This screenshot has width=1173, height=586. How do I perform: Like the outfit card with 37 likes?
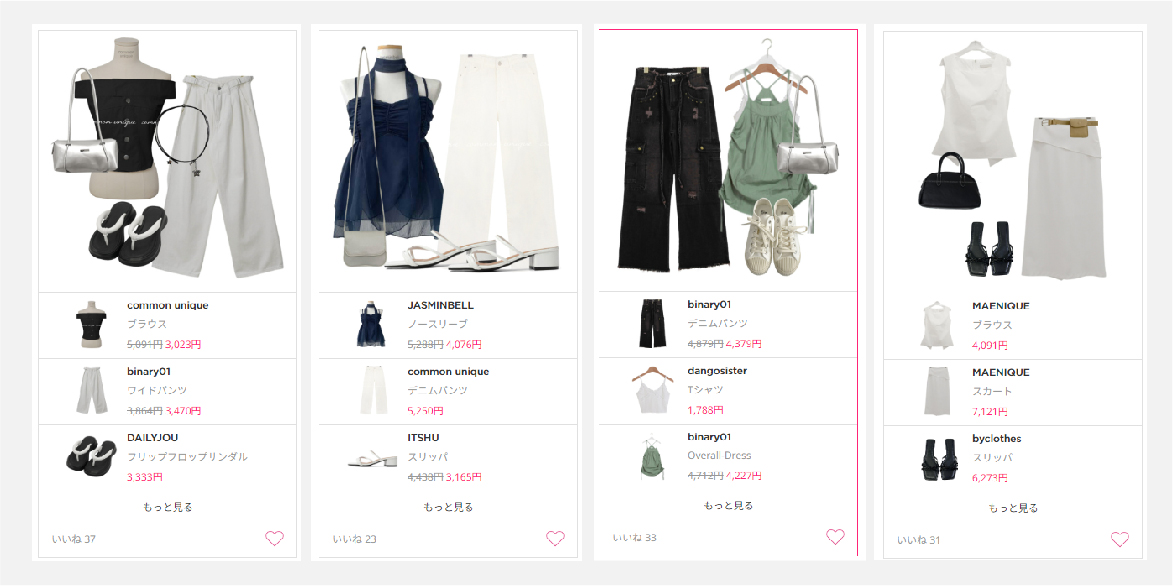(x=275, y=538)
